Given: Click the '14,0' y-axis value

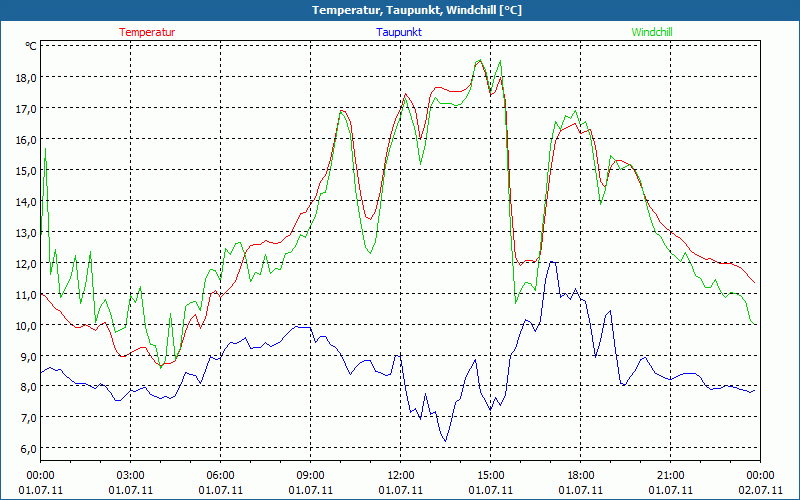Looking at the screenshot, I should tap(27, 202).
